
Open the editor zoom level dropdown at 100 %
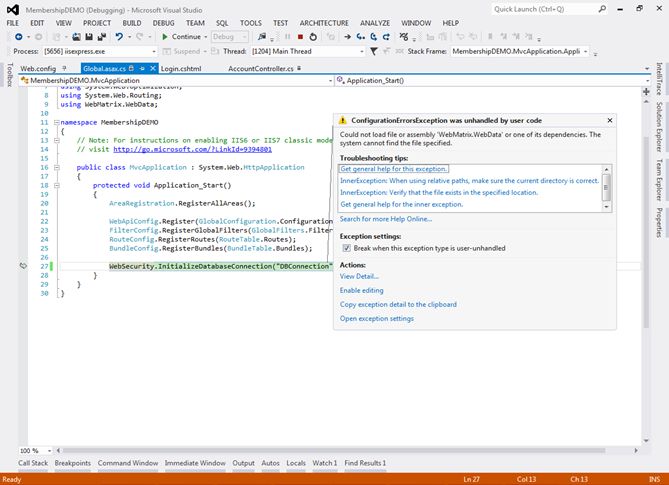[50, 451]
